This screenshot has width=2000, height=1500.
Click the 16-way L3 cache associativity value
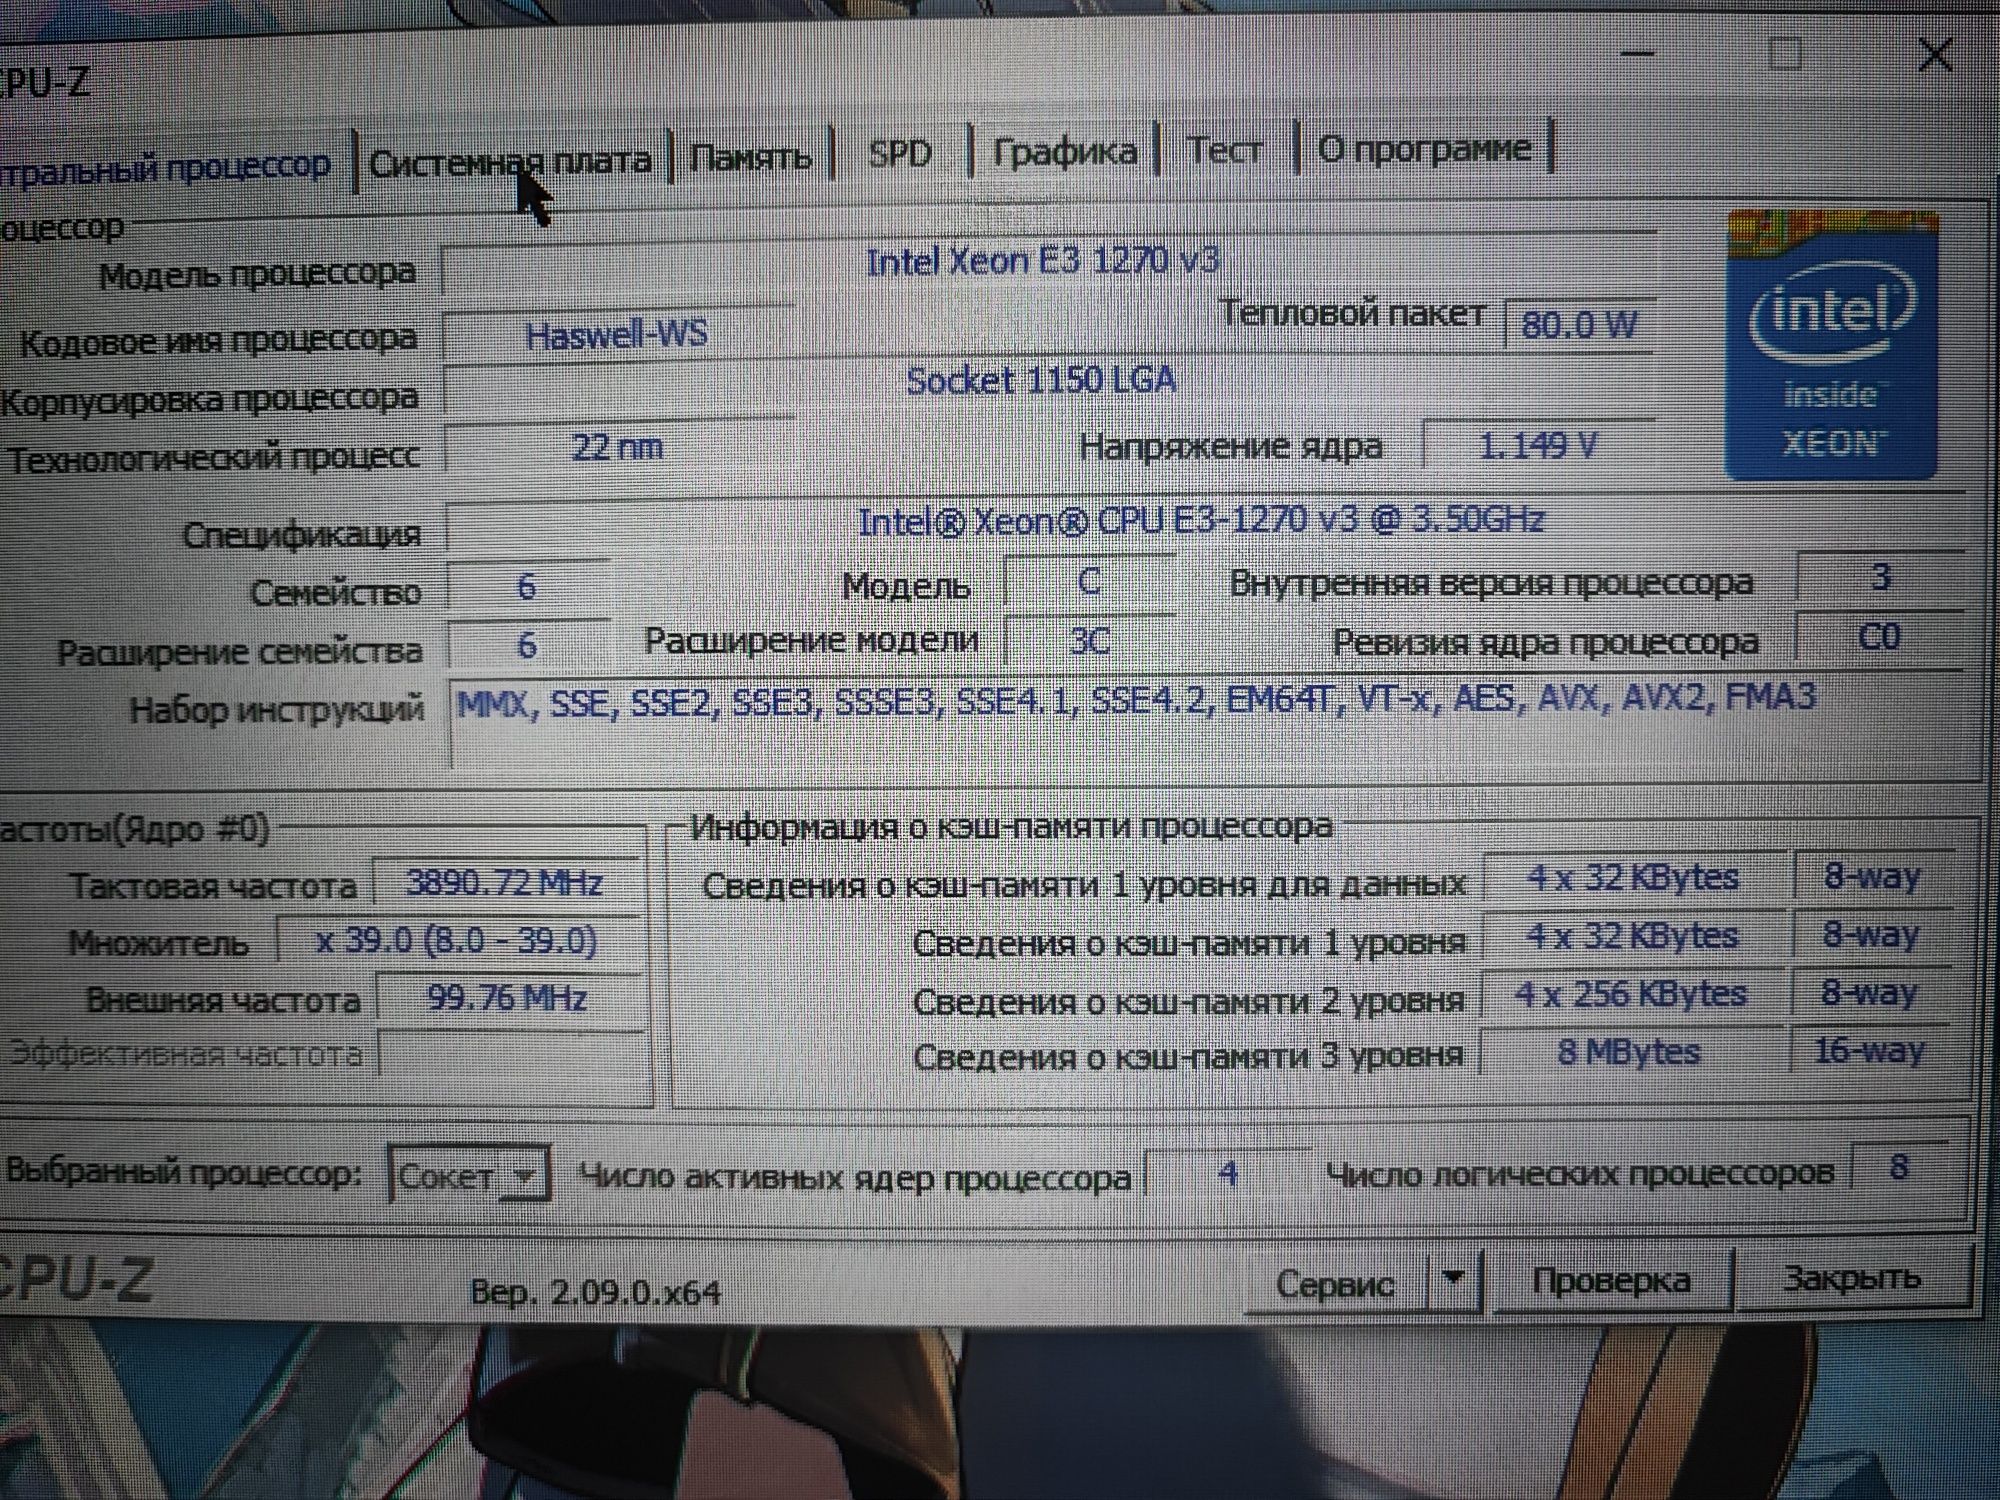pos(1868,1050)
